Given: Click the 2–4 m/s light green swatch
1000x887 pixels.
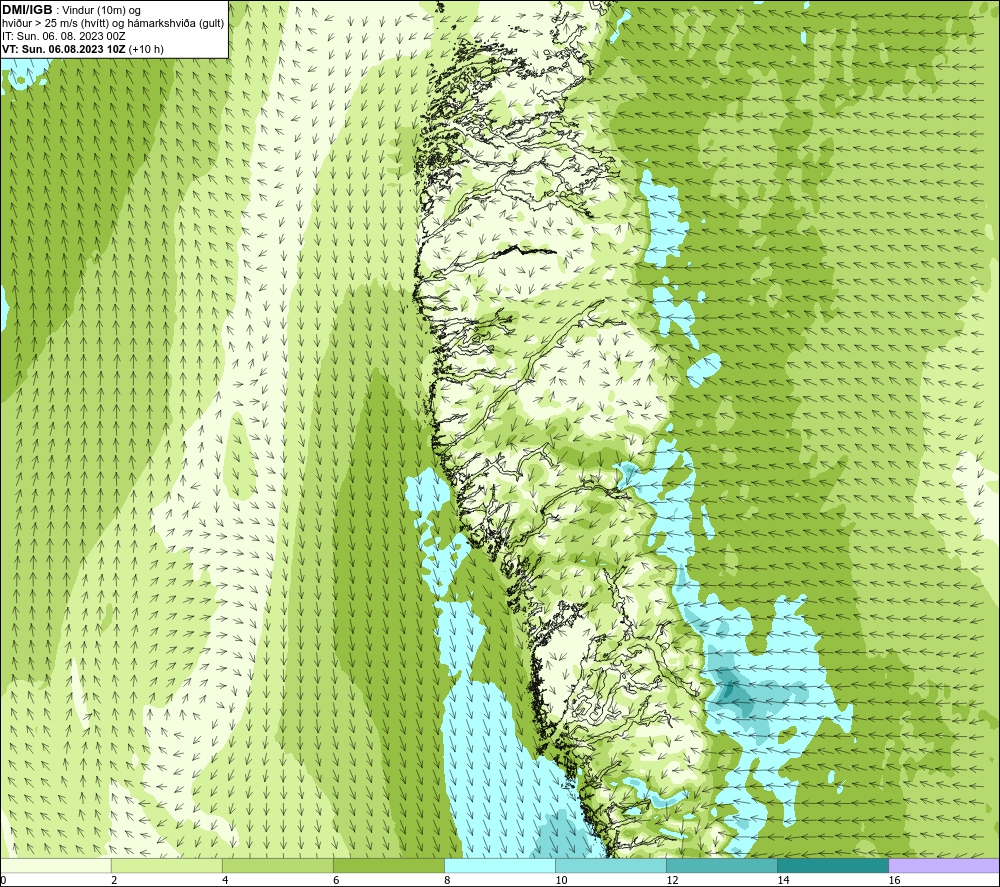Looking at the screenshot, I should (166, 866).
